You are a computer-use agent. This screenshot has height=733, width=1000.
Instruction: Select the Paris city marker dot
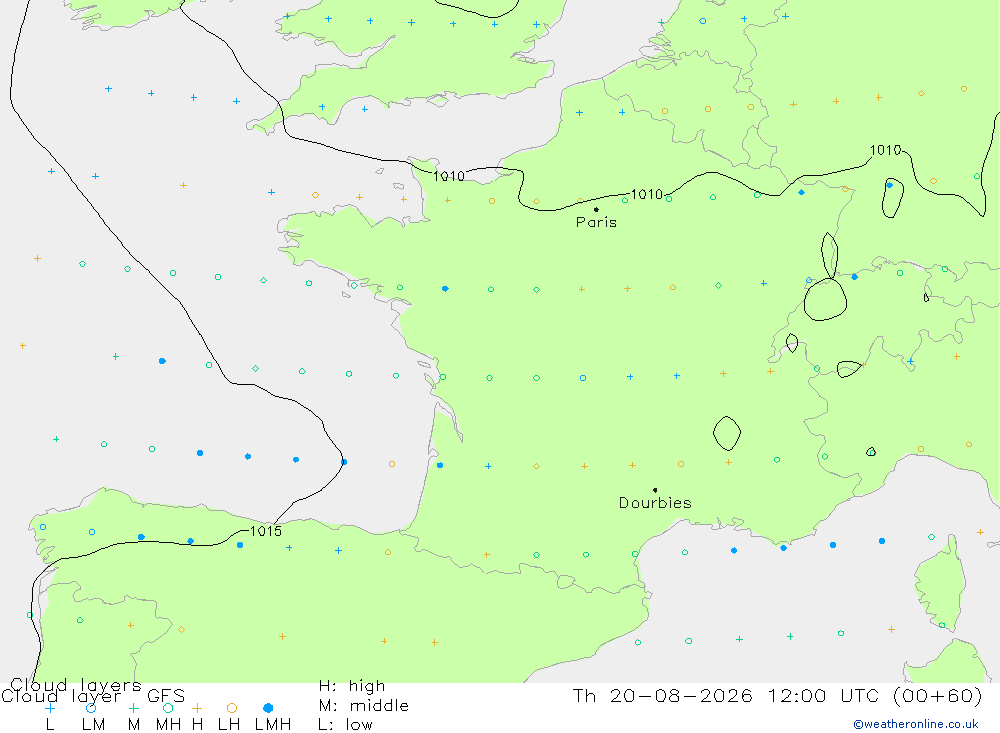point(596,209)
